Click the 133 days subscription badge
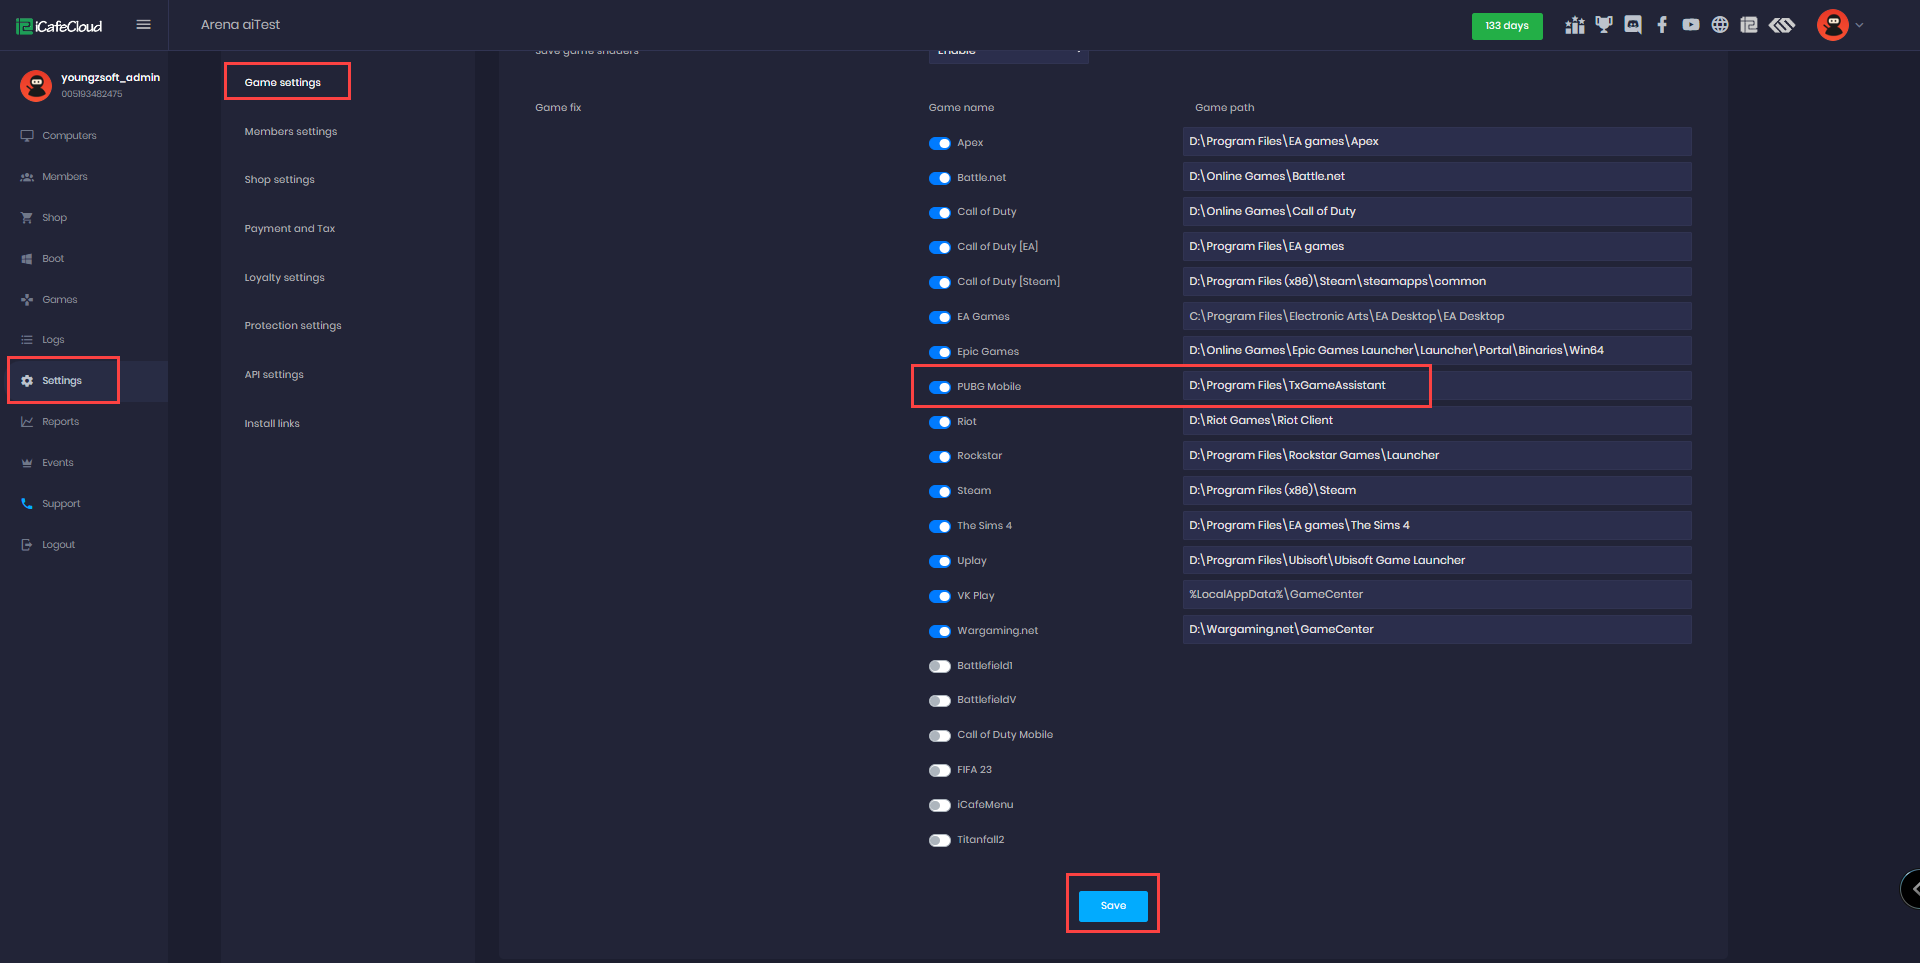The width and height of the screenshot is (1920, 963). coord(1507,25)
